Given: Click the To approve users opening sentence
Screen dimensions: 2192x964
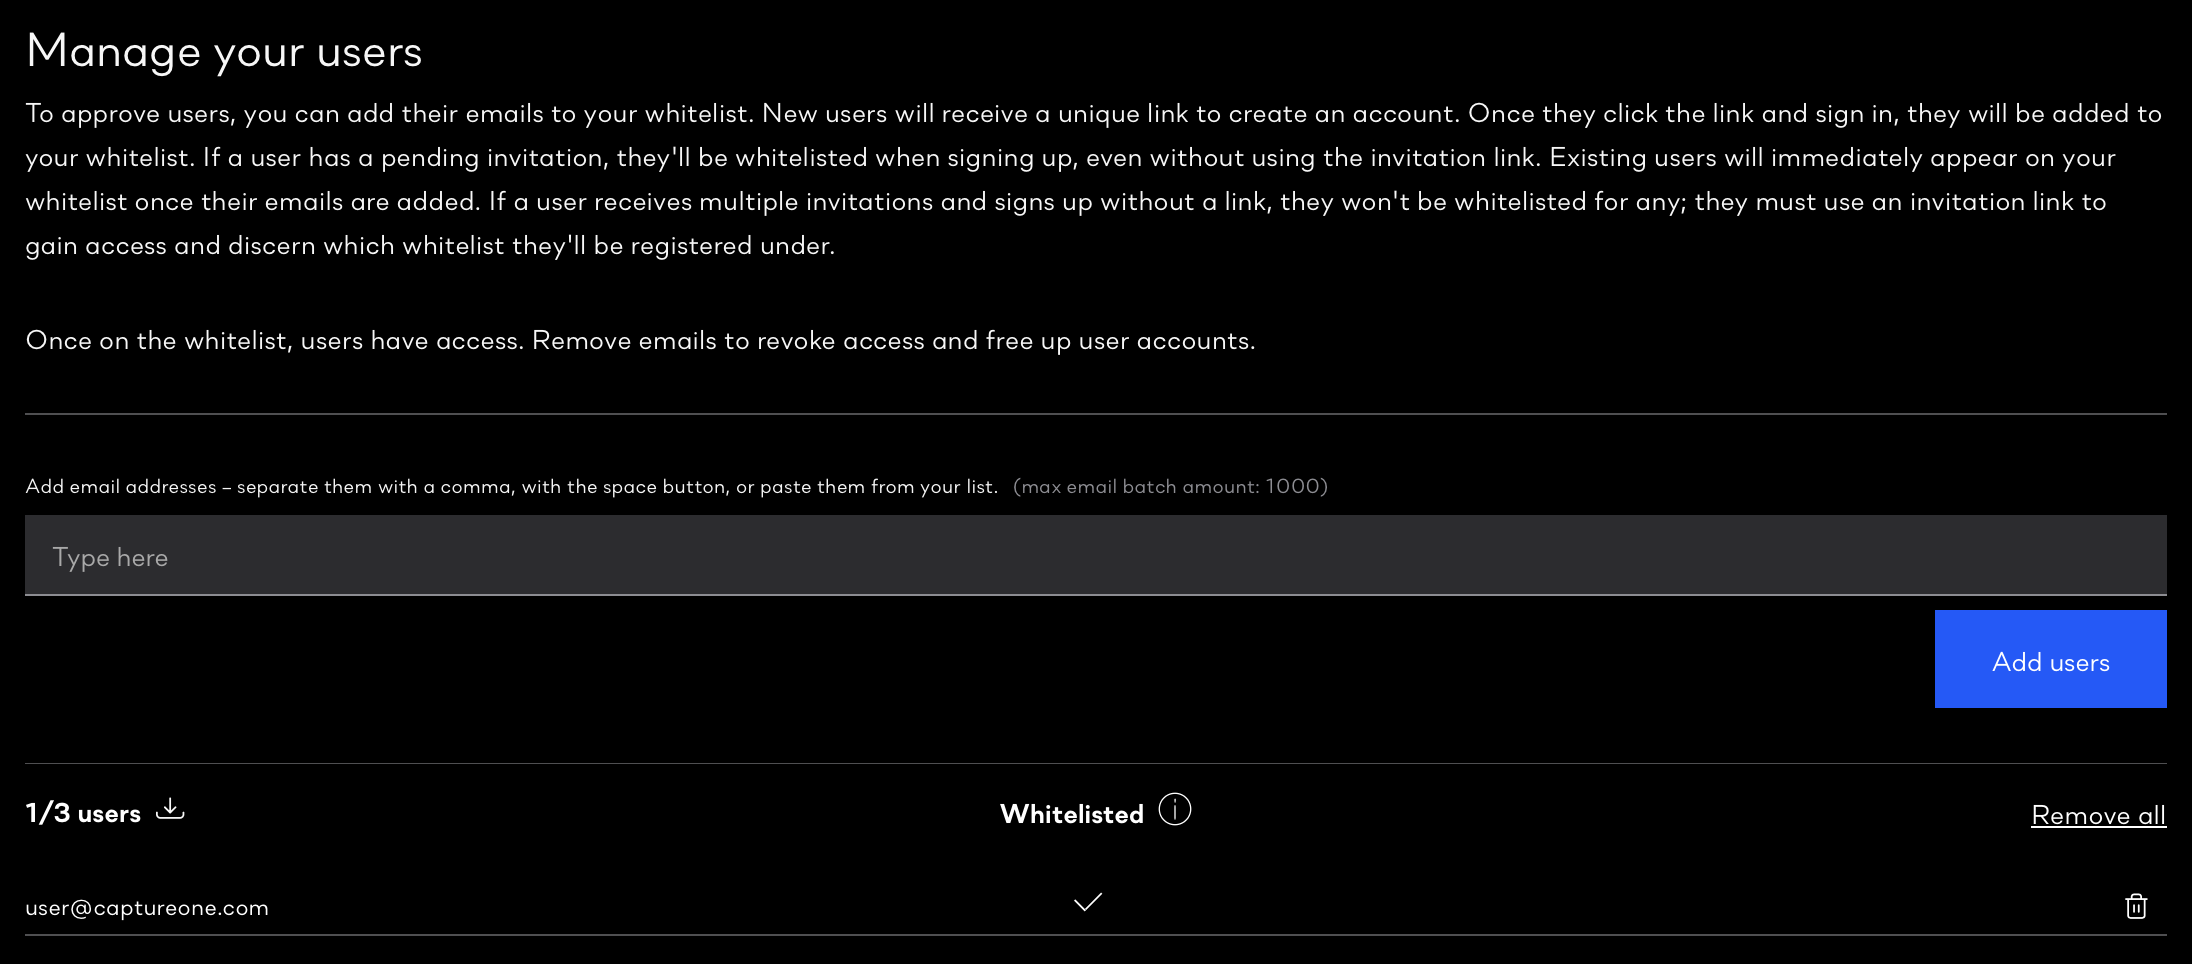Looking at the screenshot, I should (x=389, y=113).
